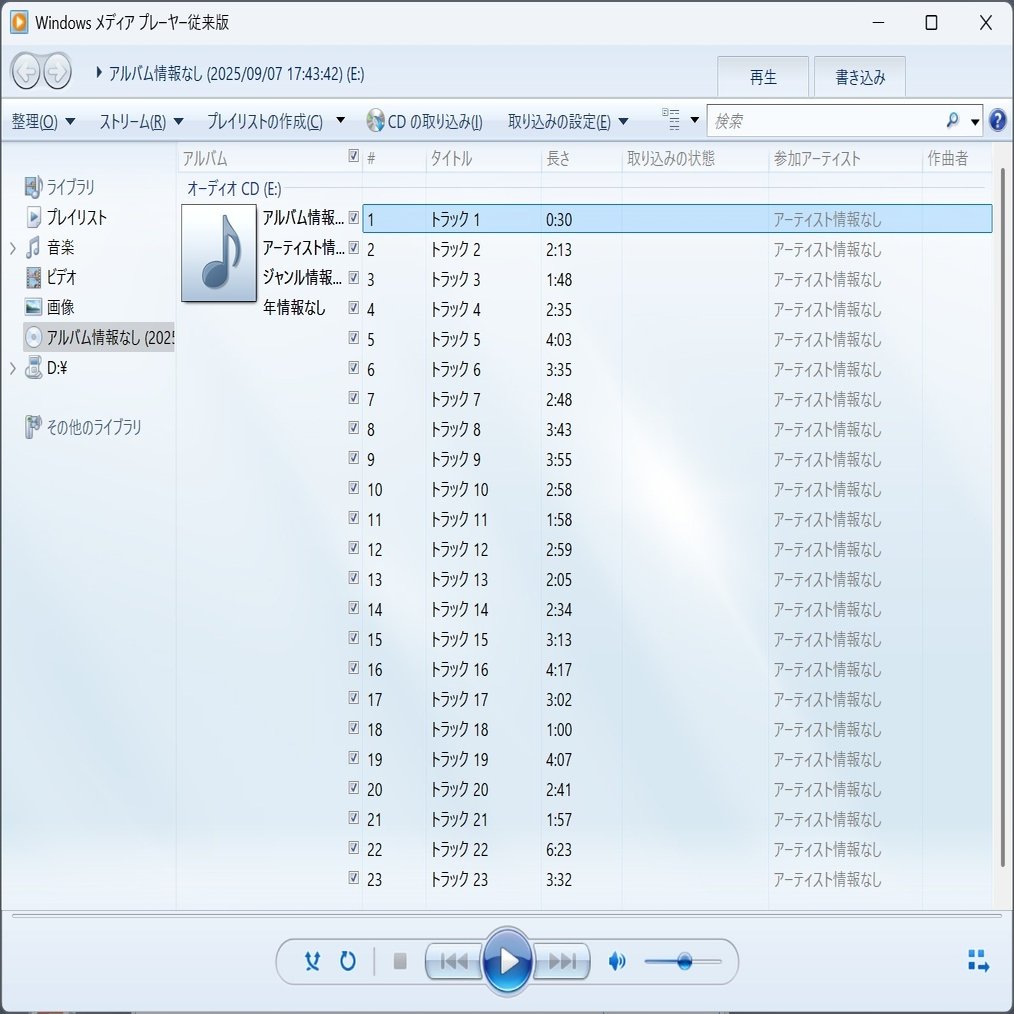Open the プレイリストの作成(C) dropdown arrow
This screenshot has height=1014, width=1014.
[x=341, y=120]
